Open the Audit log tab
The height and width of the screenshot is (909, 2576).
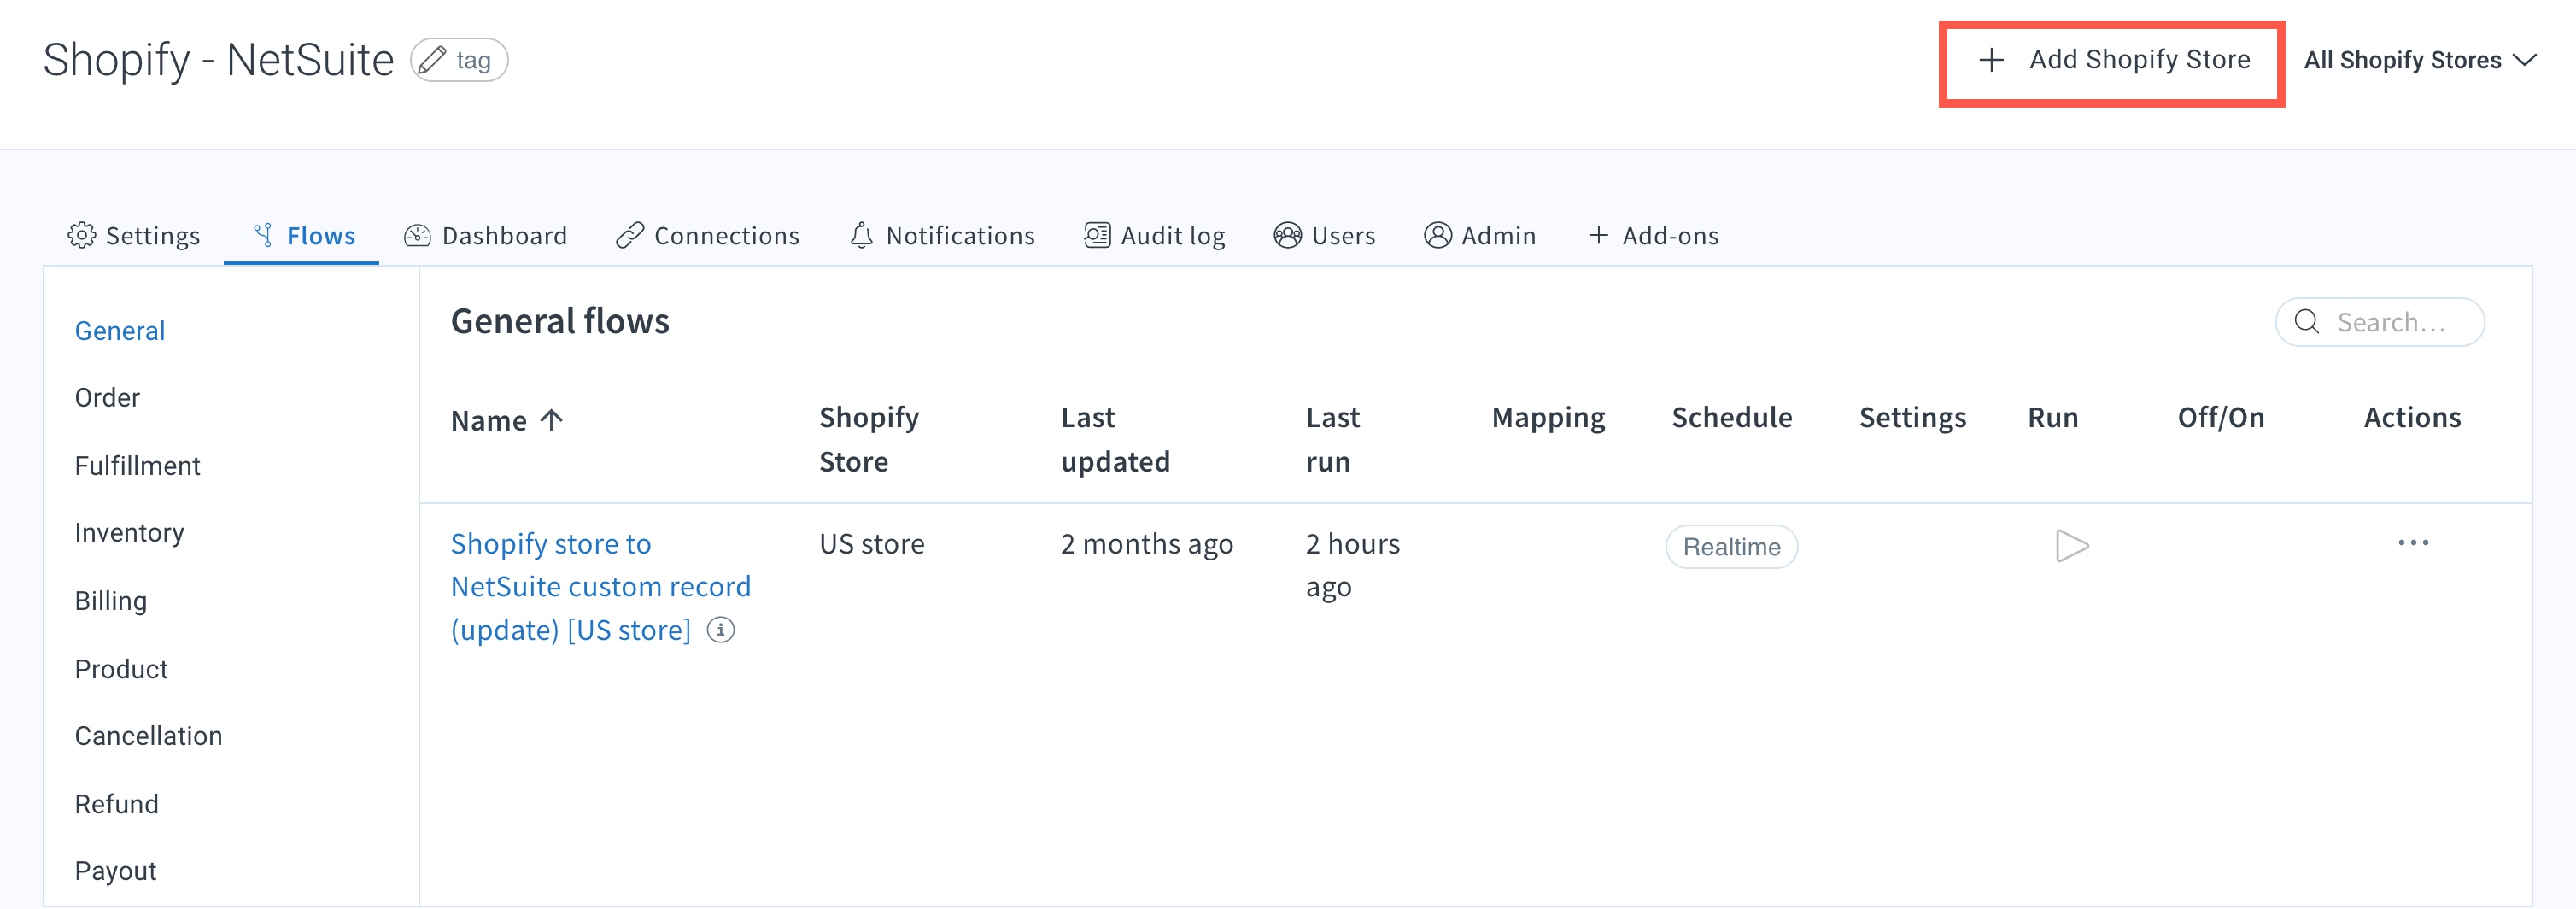1155,235
